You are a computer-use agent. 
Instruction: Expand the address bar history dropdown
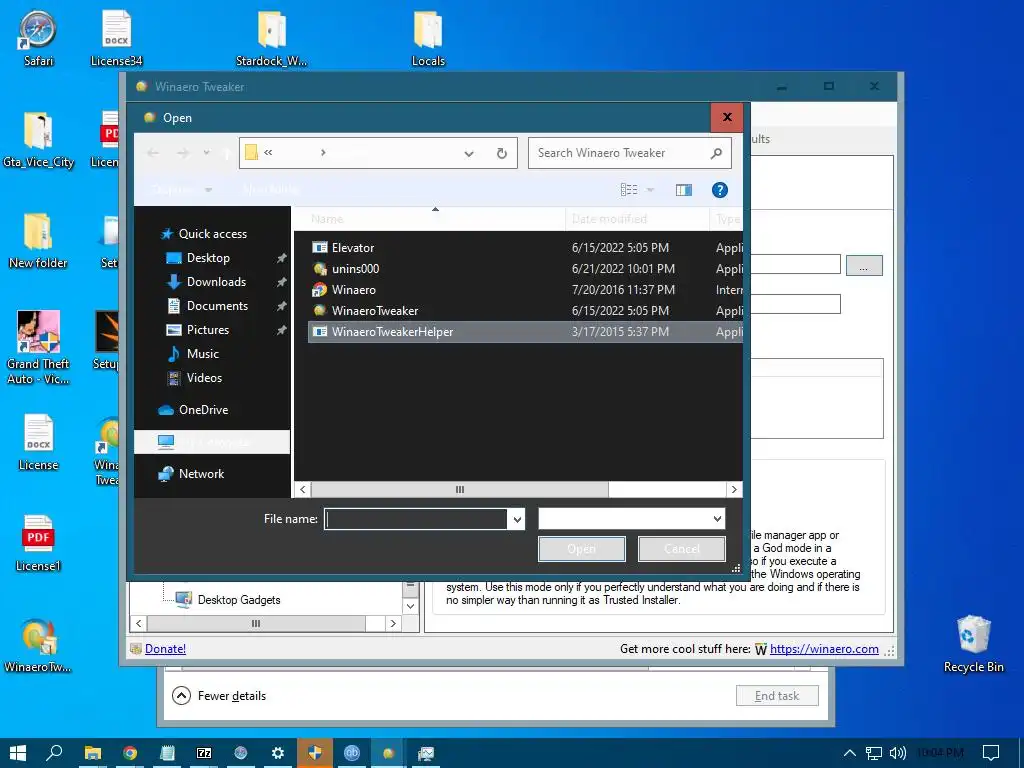(468, 153)
